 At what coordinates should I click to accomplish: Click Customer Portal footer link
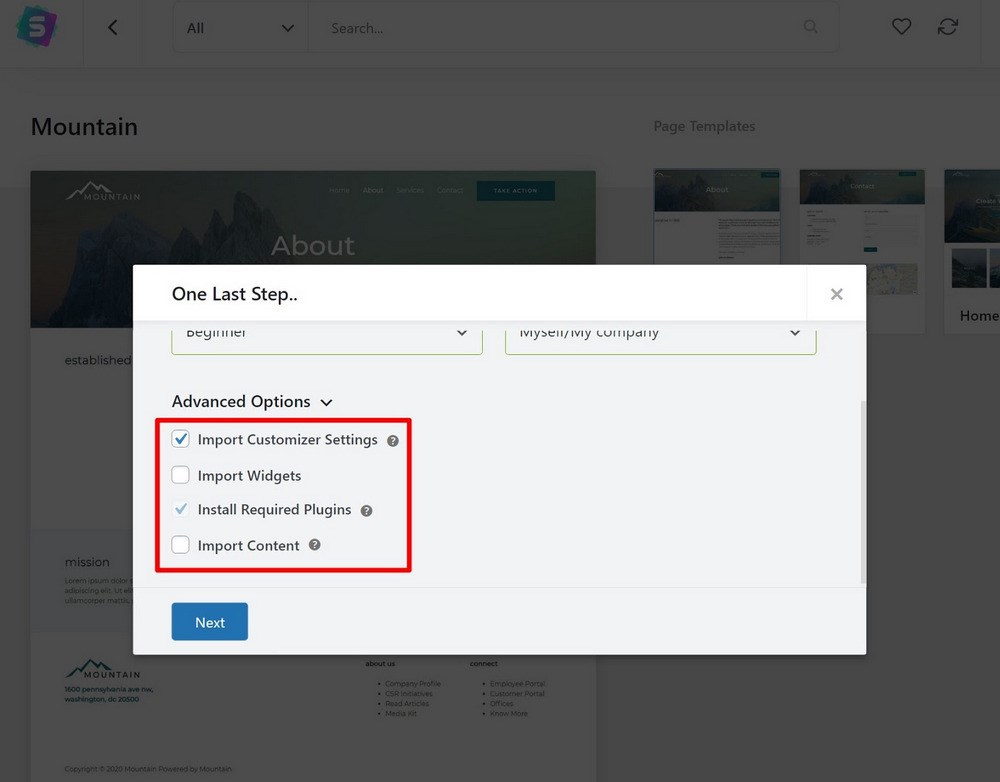pos(517,694)
